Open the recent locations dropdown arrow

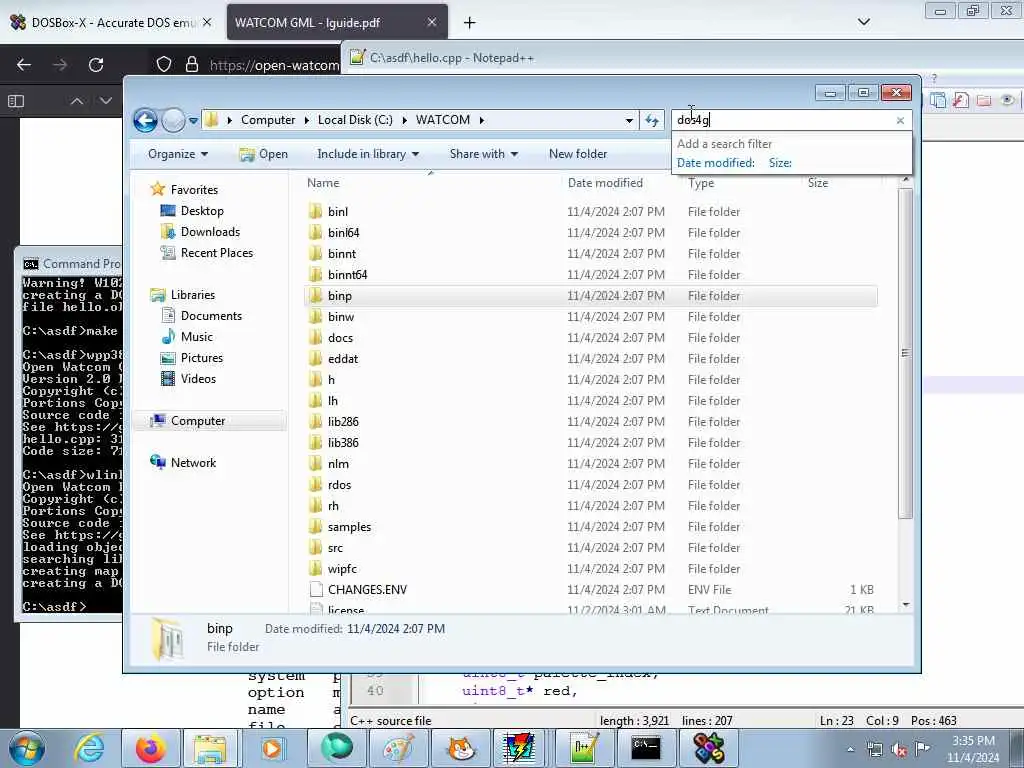pos(193,121)
